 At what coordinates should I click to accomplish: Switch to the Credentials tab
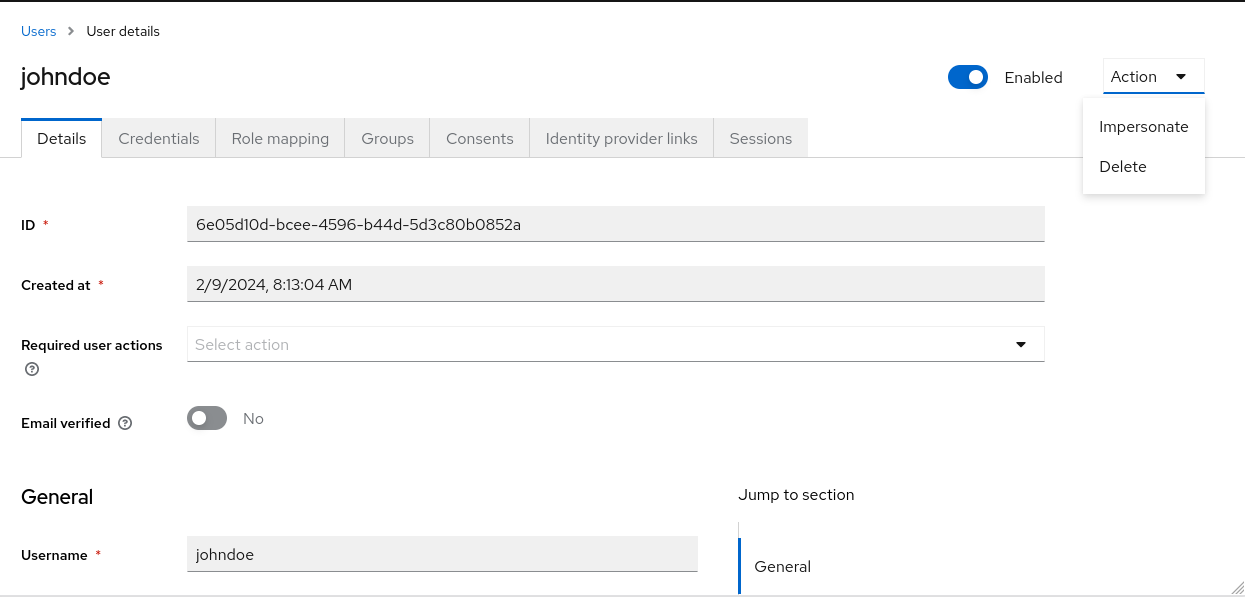pyautogui.click(x=158, y=138)
